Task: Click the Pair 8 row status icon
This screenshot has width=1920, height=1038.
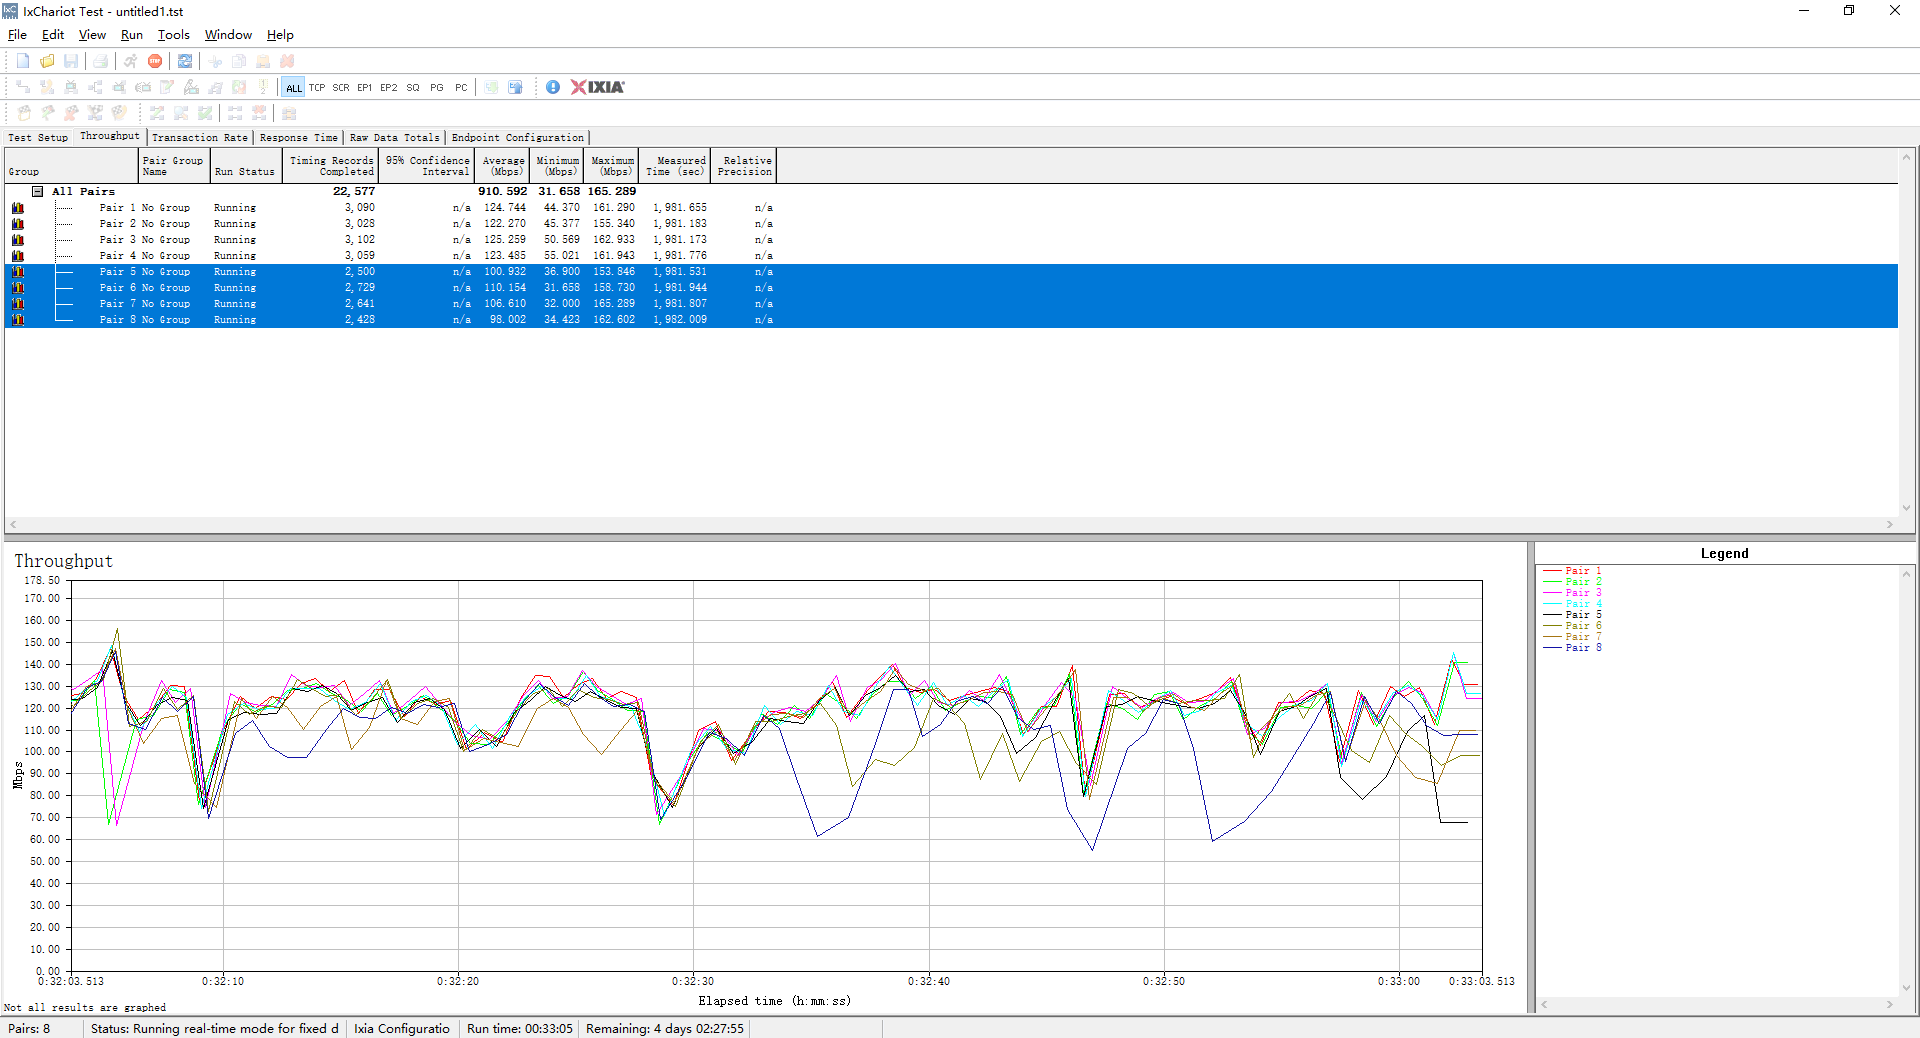Action: [18, 320]
